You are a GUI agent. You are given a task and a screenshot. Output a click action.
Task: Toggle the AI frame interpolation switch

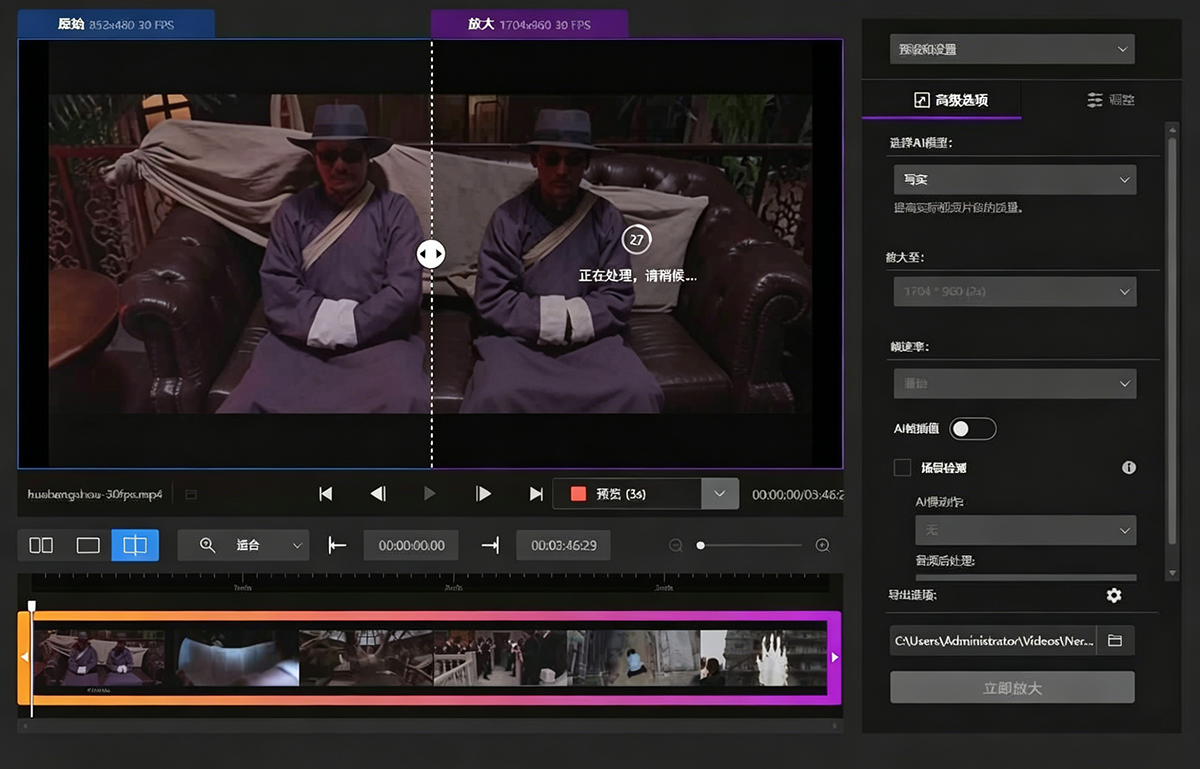(x=972, y=429)
